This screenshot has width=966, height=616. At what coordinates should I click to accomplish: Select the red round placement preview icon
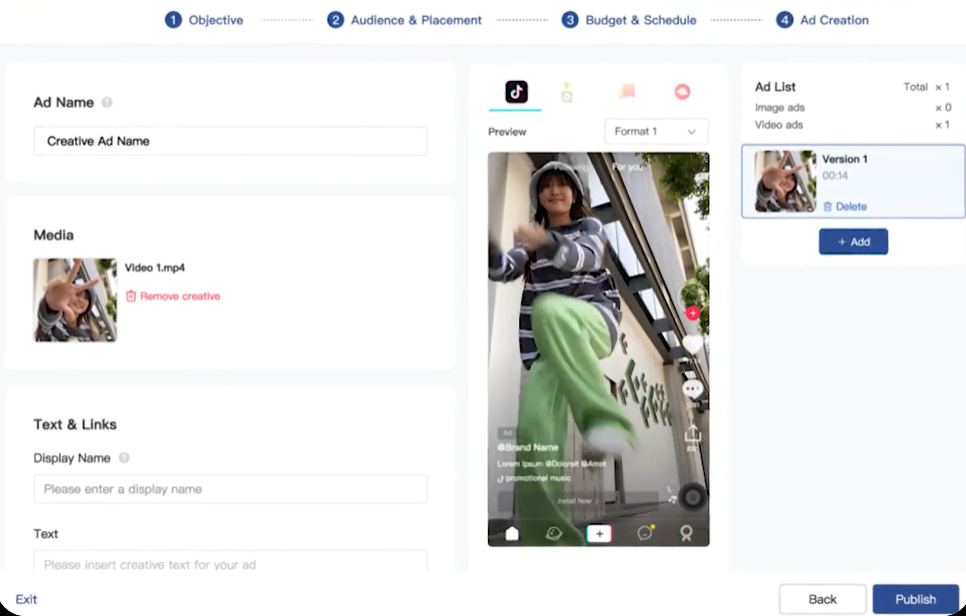(682, 92)
